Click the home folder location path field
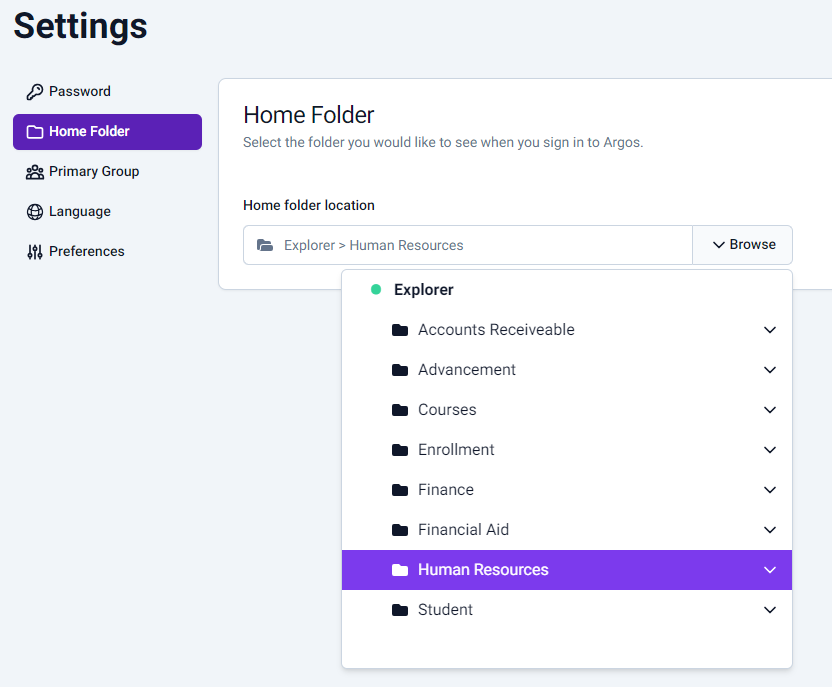Viewport: 832px width, 687px height. click(467, 245)
